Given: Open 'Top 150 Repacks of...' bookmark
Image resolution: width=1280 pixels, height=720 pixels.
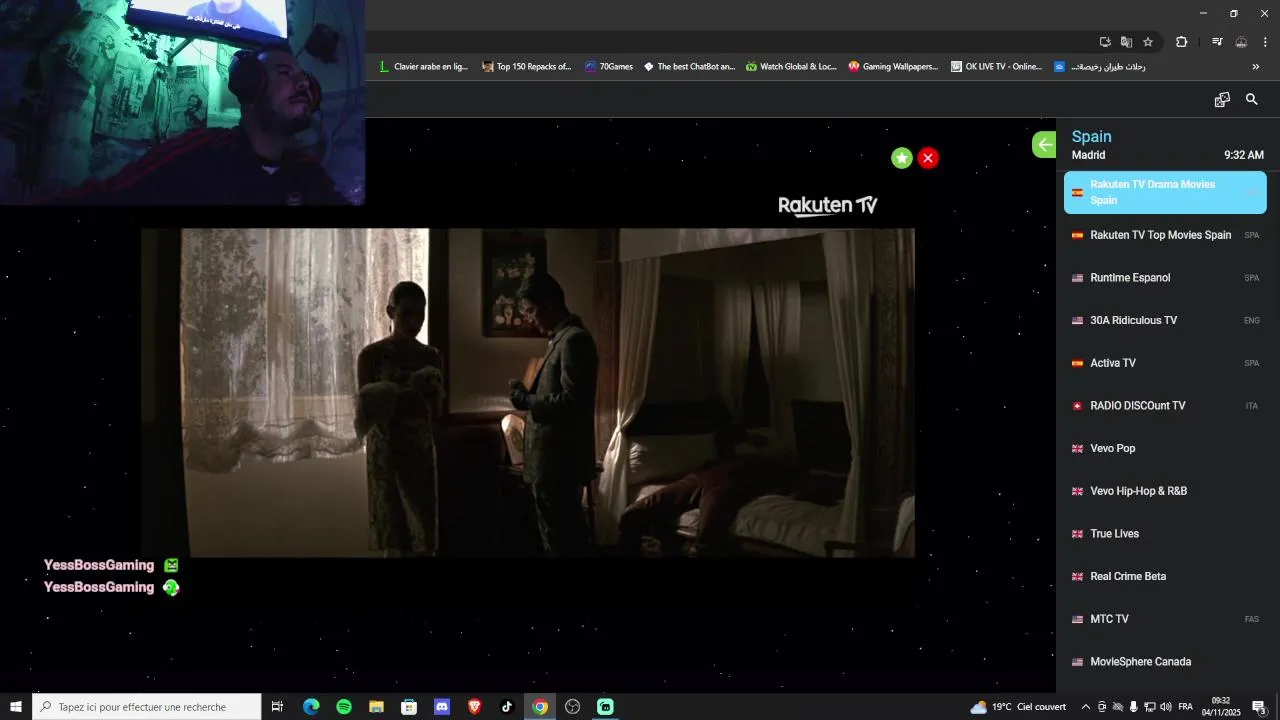Looking at the screenshot, I should [x=526, y=67].
